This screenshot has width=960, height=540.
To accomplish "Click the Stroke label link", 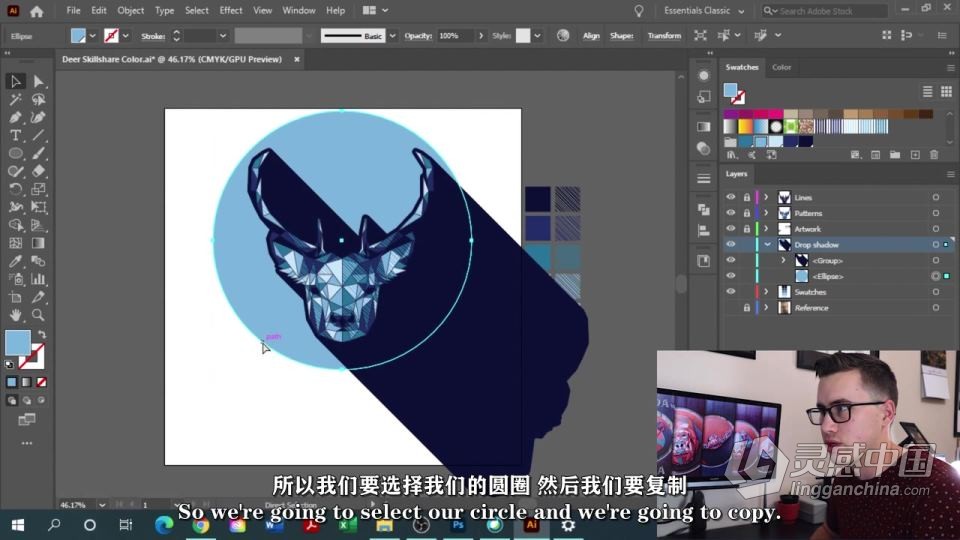I will pos(153,36).
